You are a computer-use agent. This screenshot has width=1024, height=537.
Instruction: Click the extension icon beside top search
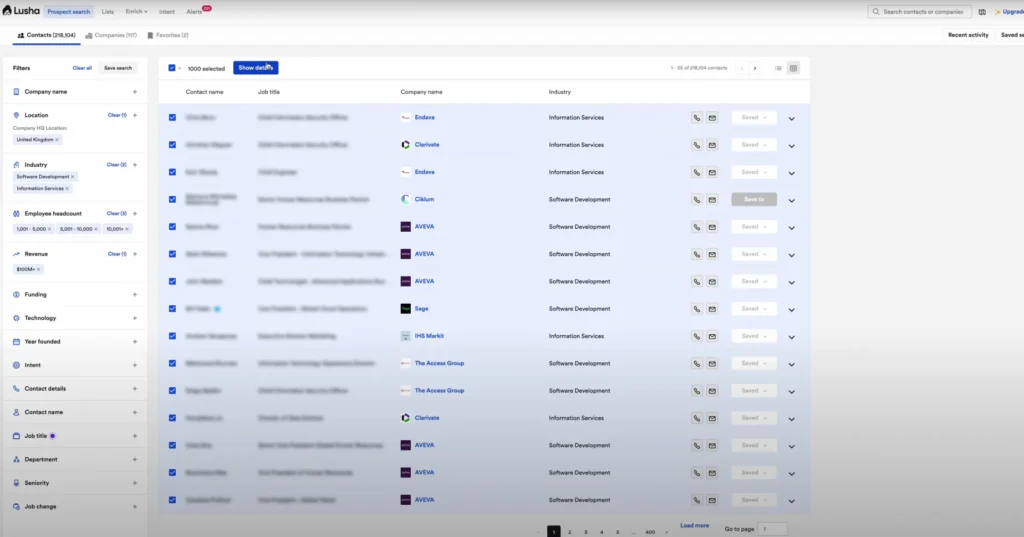[982, 12]
